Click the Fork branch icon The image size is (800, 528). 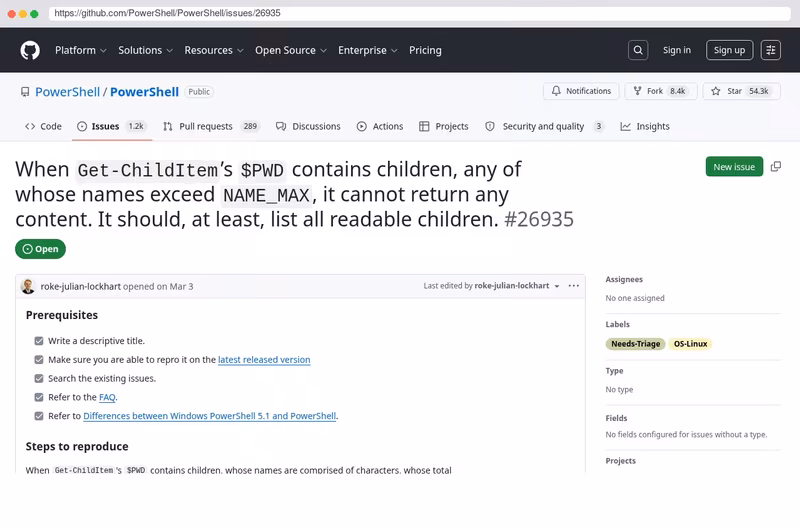coord(637,91)
